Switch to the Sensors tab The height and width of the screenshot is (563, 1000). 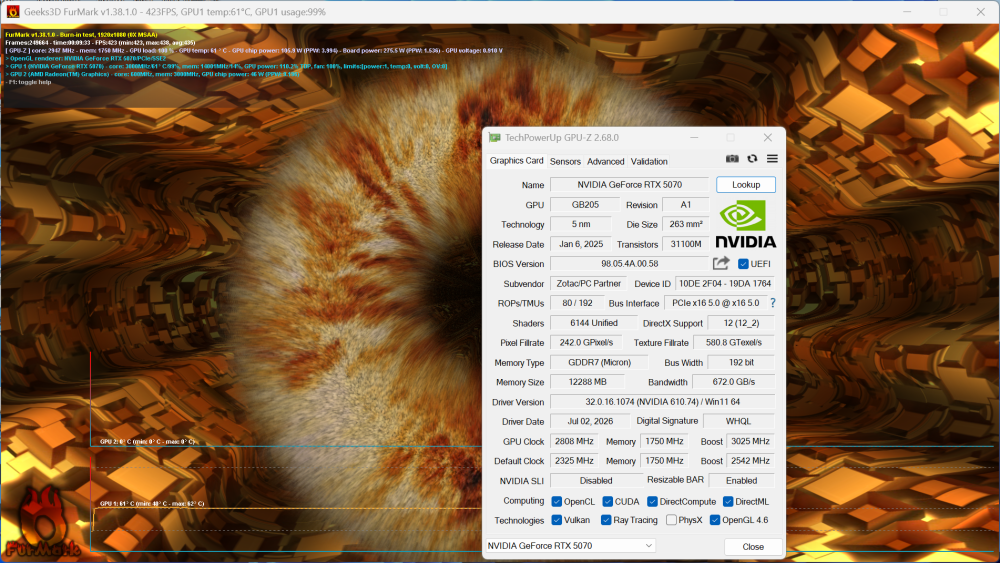565,161
